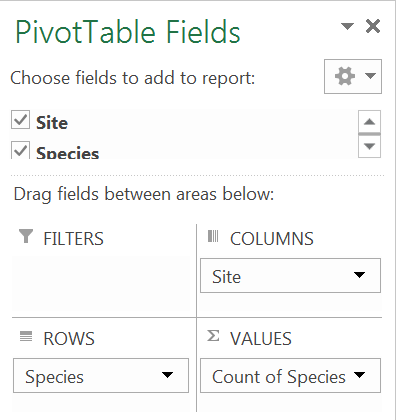Click the Columns area icon
Screen dimensions: 396x420
[213, 236]
